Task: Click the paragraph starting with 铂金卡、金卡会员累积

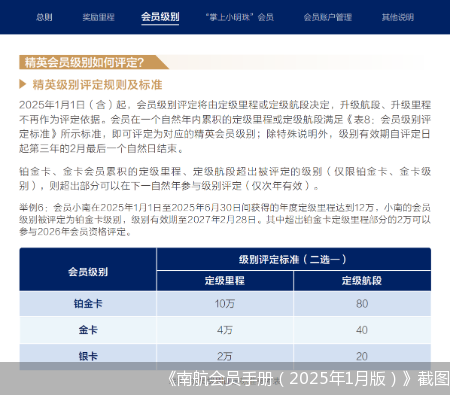Action: (225, 179)
